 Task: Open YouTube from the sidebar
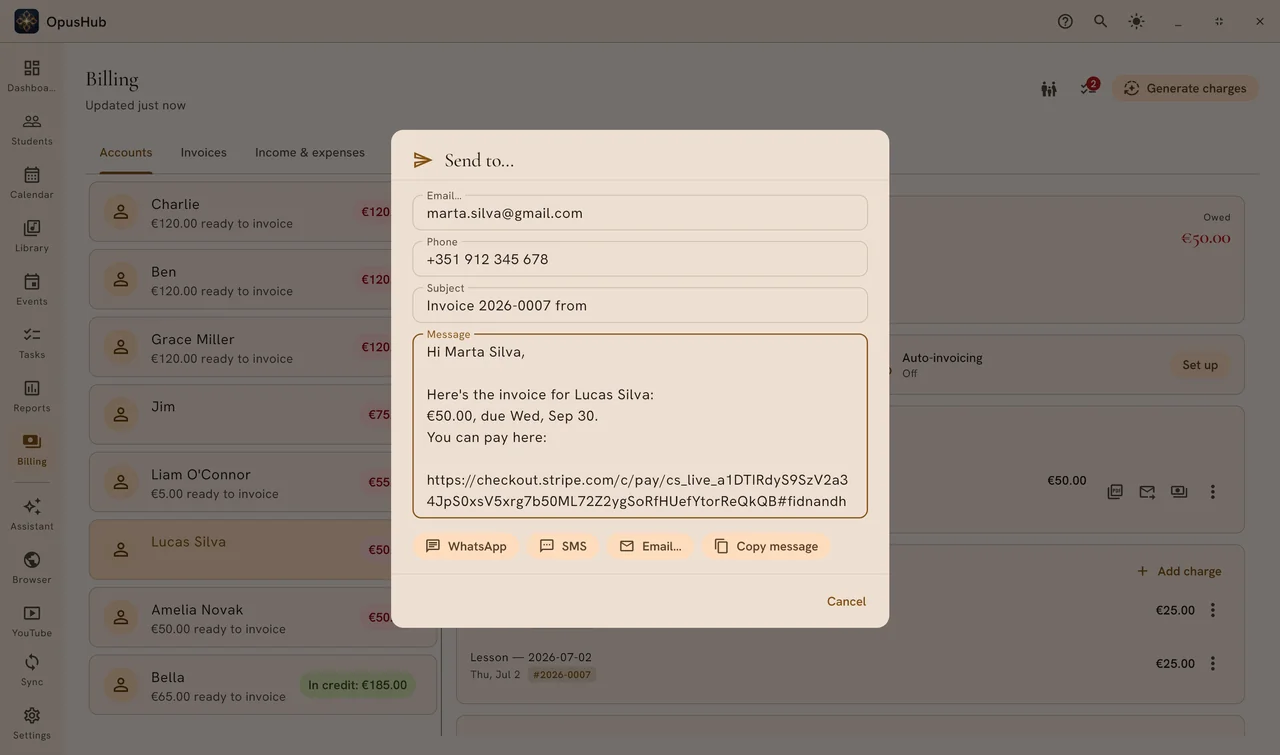[32, 620]
